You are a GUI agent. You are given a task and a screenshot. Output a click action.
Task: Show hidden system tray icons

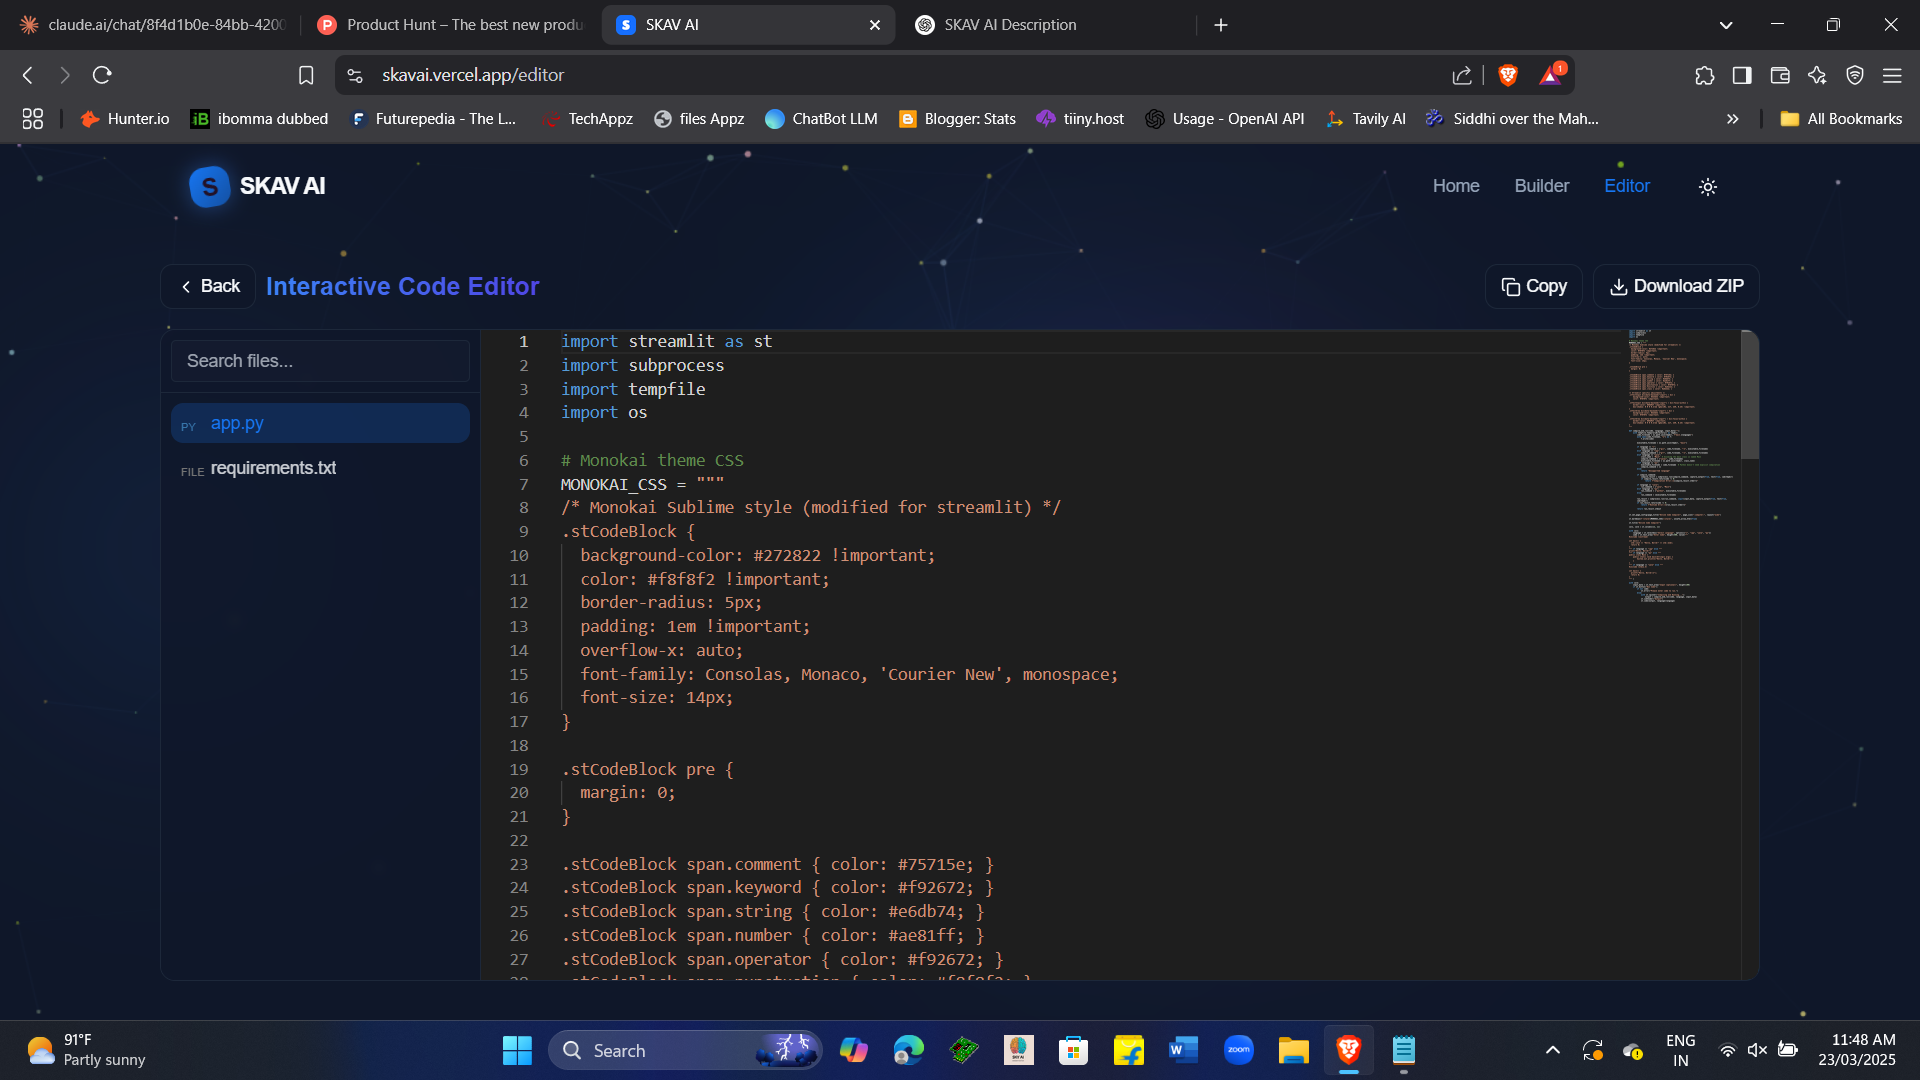pyautogui.click(x=1552, y=1050)
